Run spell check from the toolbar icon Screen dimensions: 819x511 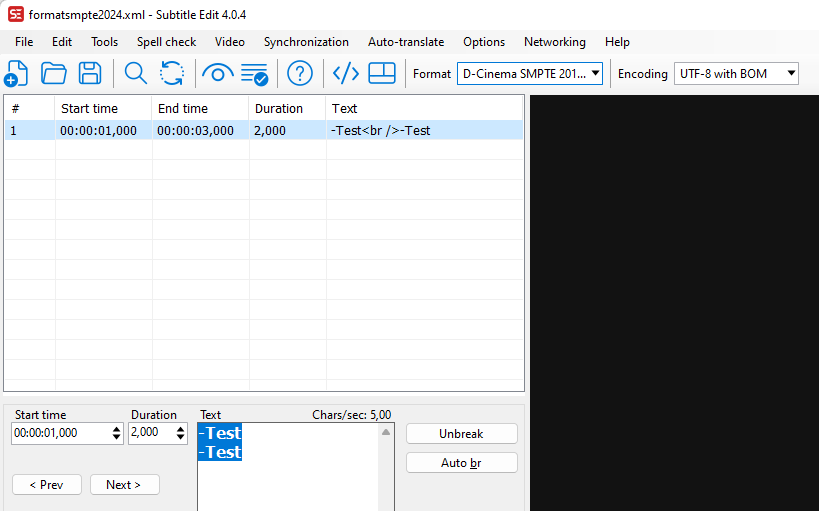point(254,73)
